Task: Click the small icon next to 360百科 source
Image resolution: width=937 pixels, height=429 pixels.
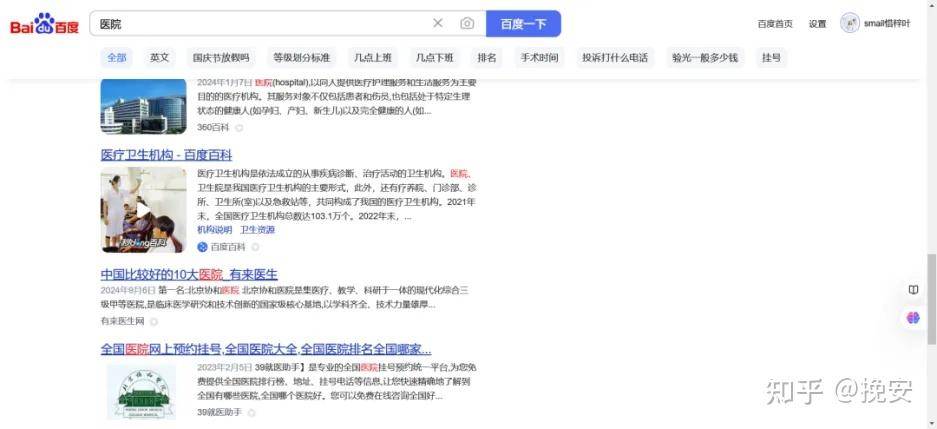Action: tap(239, 127)
